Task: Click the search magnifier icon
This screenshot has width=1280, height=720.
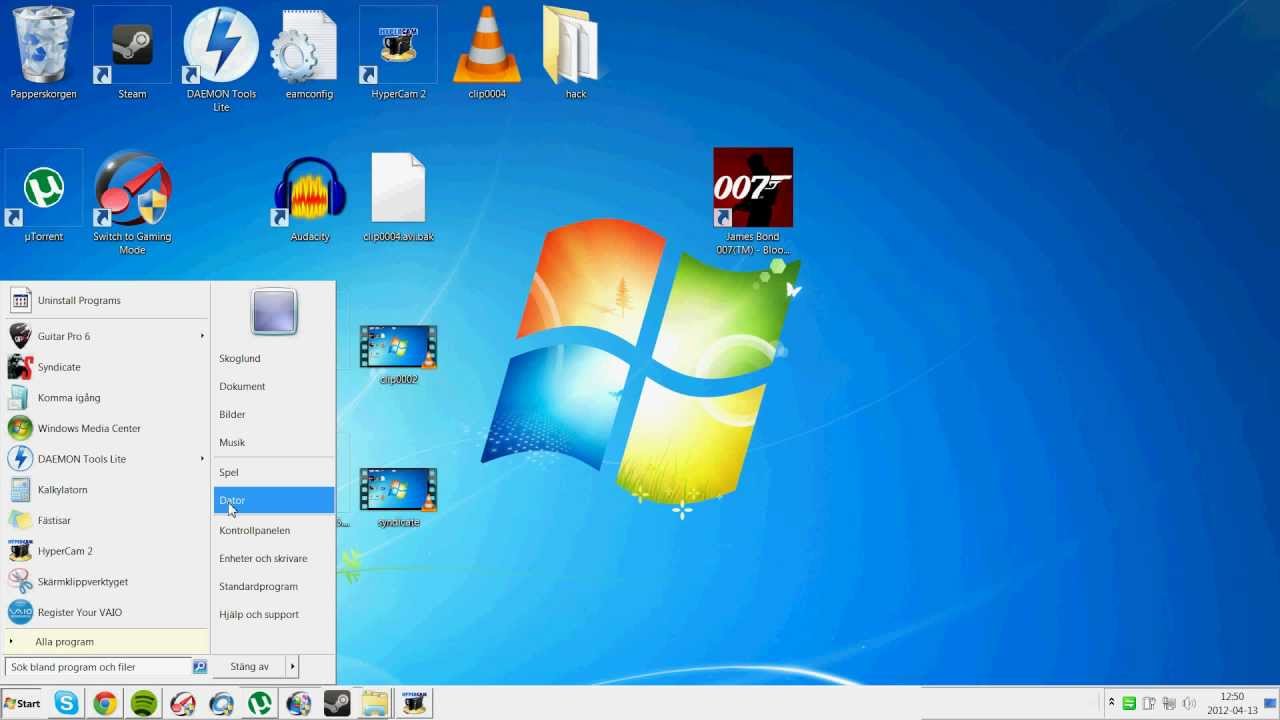Action: [199, 667]
